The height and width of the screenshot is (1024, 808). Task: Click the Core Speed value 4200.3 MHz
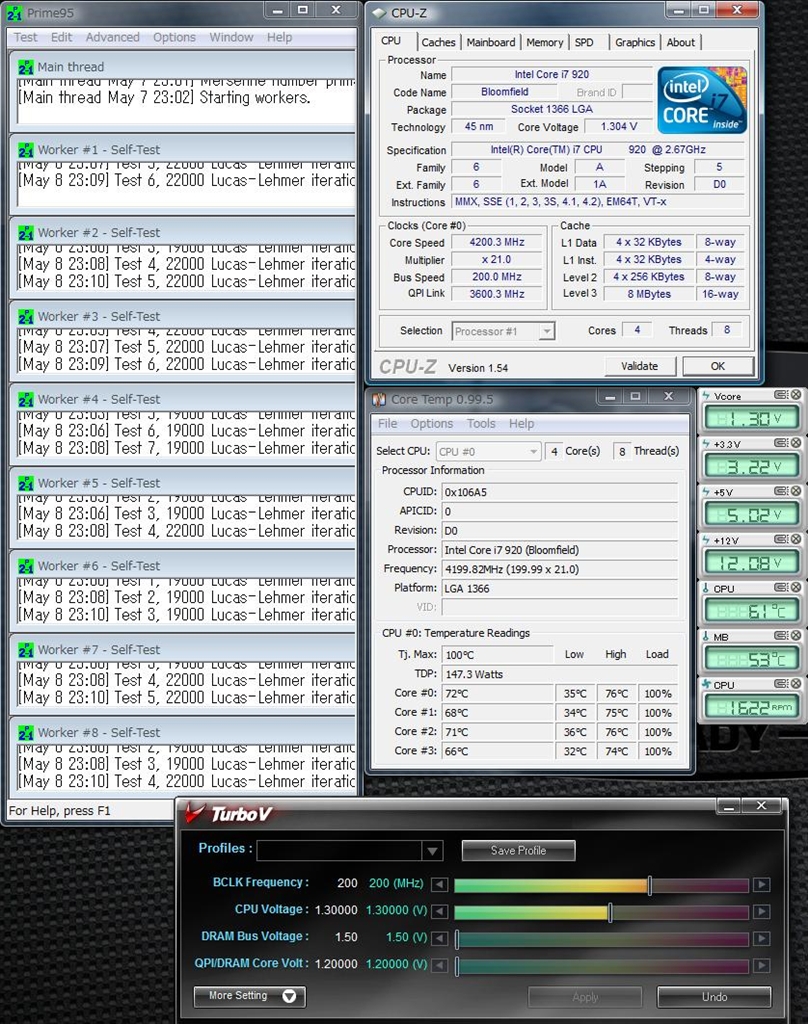pyautogui.click(x=497, y=242)
